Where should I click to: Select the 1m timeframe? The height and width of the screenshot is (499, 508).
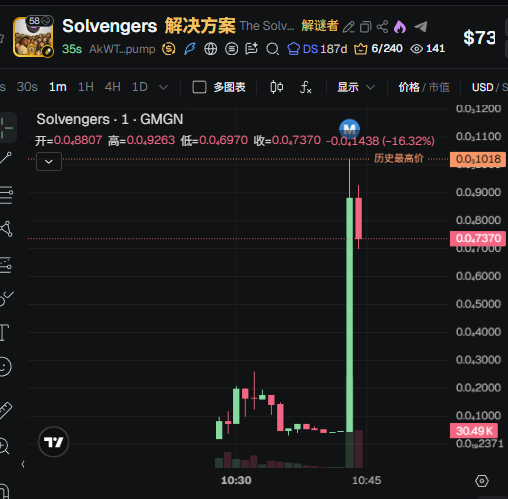(58, 87)
